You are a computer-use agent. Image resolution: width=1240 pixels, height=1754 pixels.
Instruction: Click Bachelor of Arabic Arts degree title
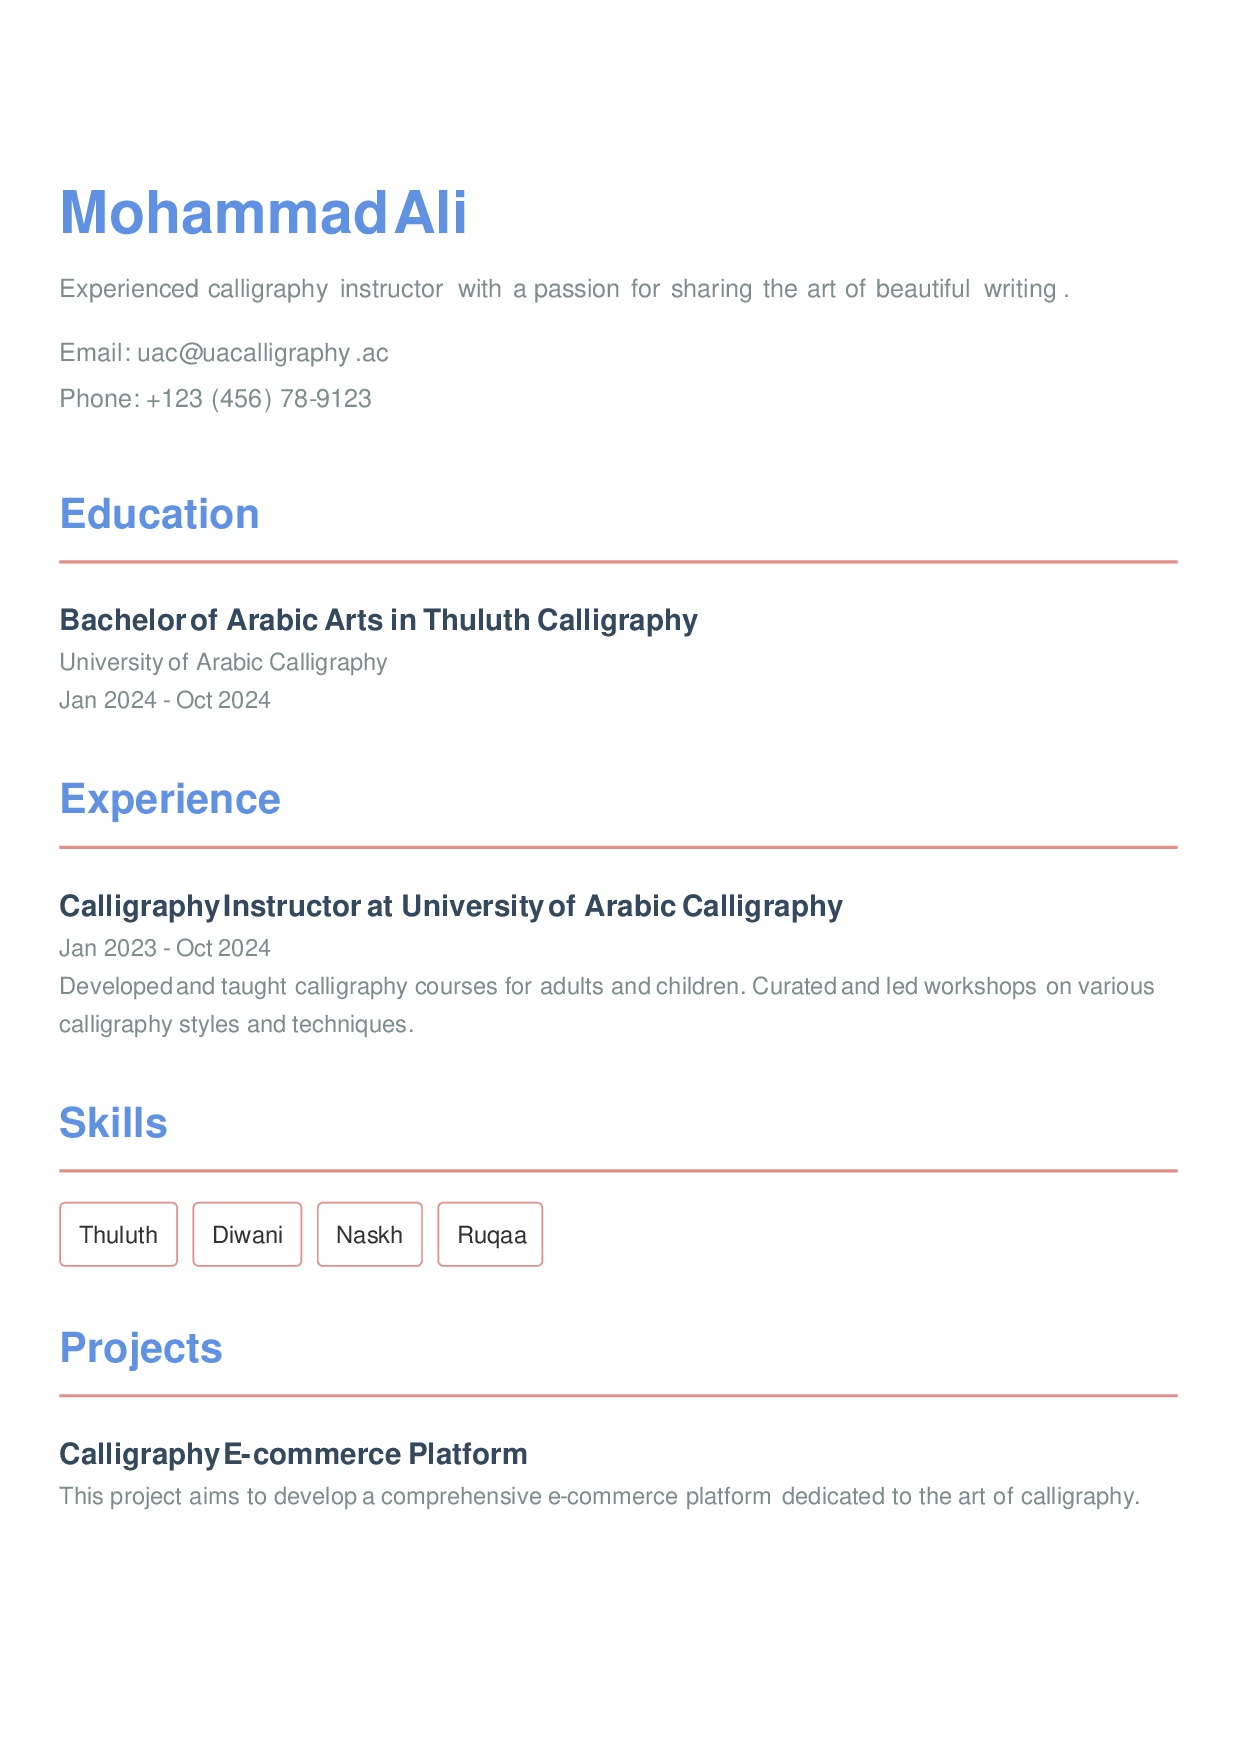pos(379,620)
